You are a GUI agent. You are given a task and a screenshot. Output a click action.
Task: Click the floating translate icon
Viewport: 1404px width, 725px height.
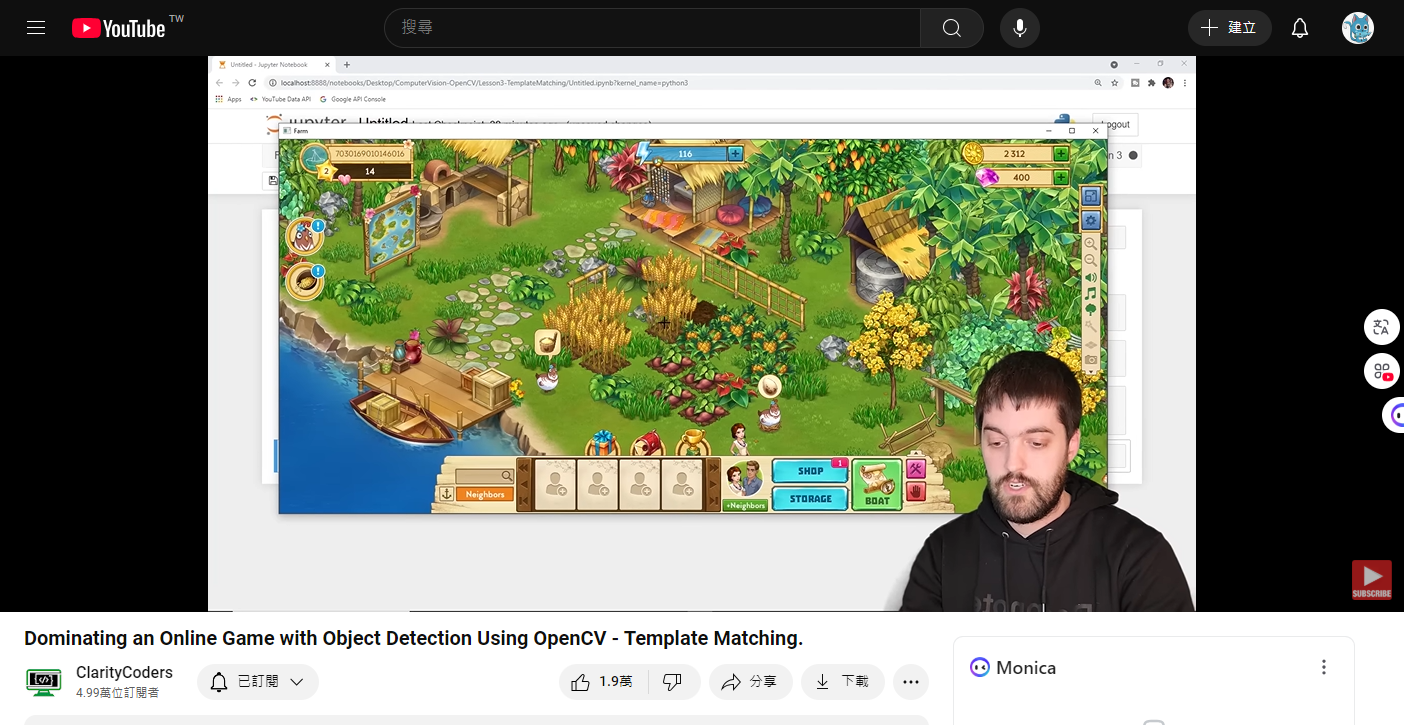pyautogui.click(x=1382, y=327)
